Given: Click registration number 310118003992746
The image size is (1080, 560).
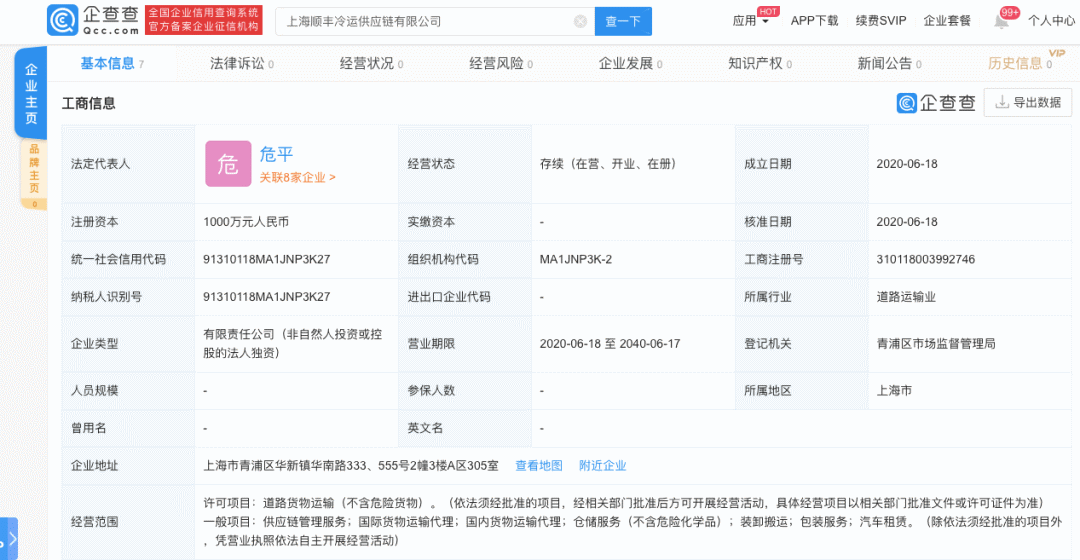Looking at the screenshot, I should tap(925, 259).
